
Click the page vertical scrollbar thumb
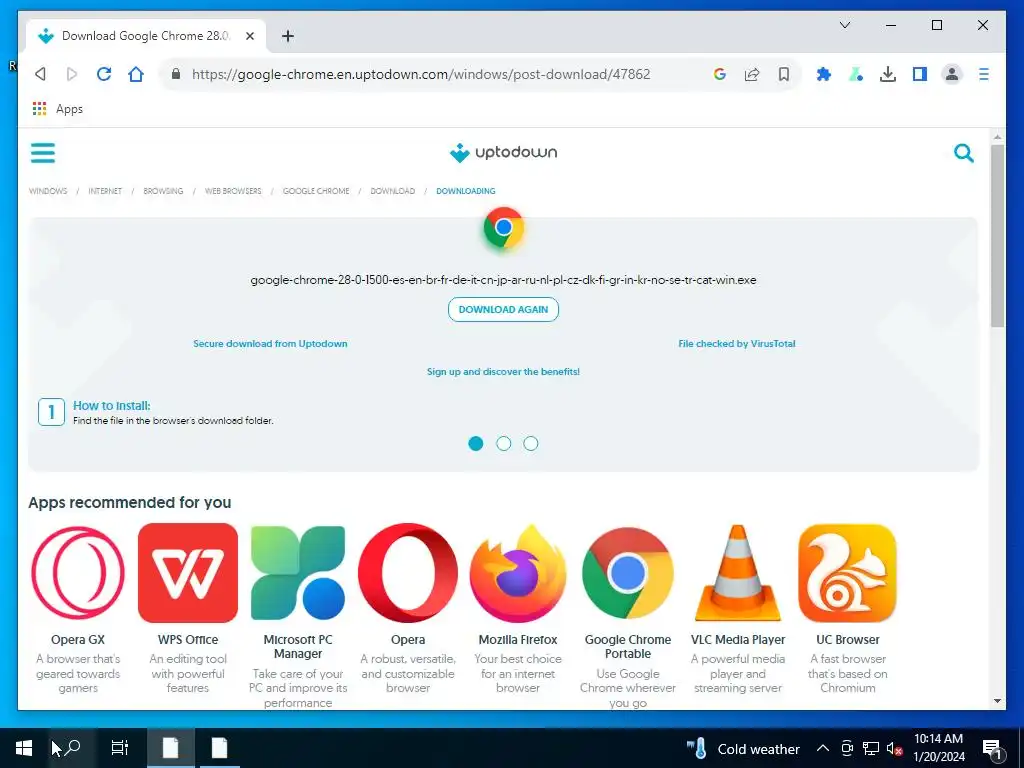point(997,235)
